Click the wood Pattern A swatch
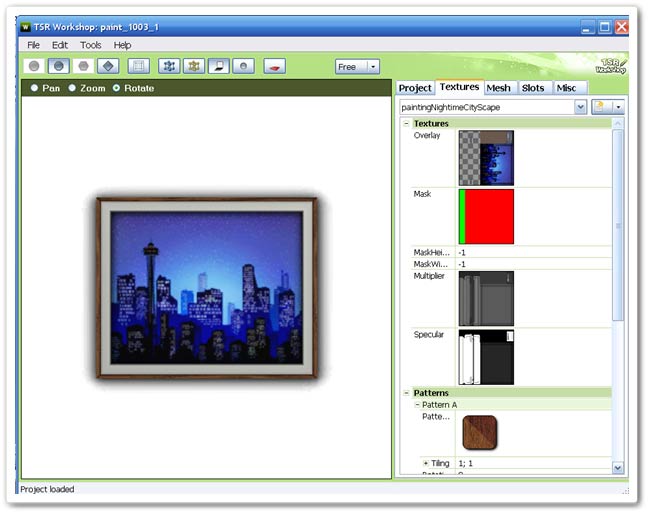 click(479, 432)
